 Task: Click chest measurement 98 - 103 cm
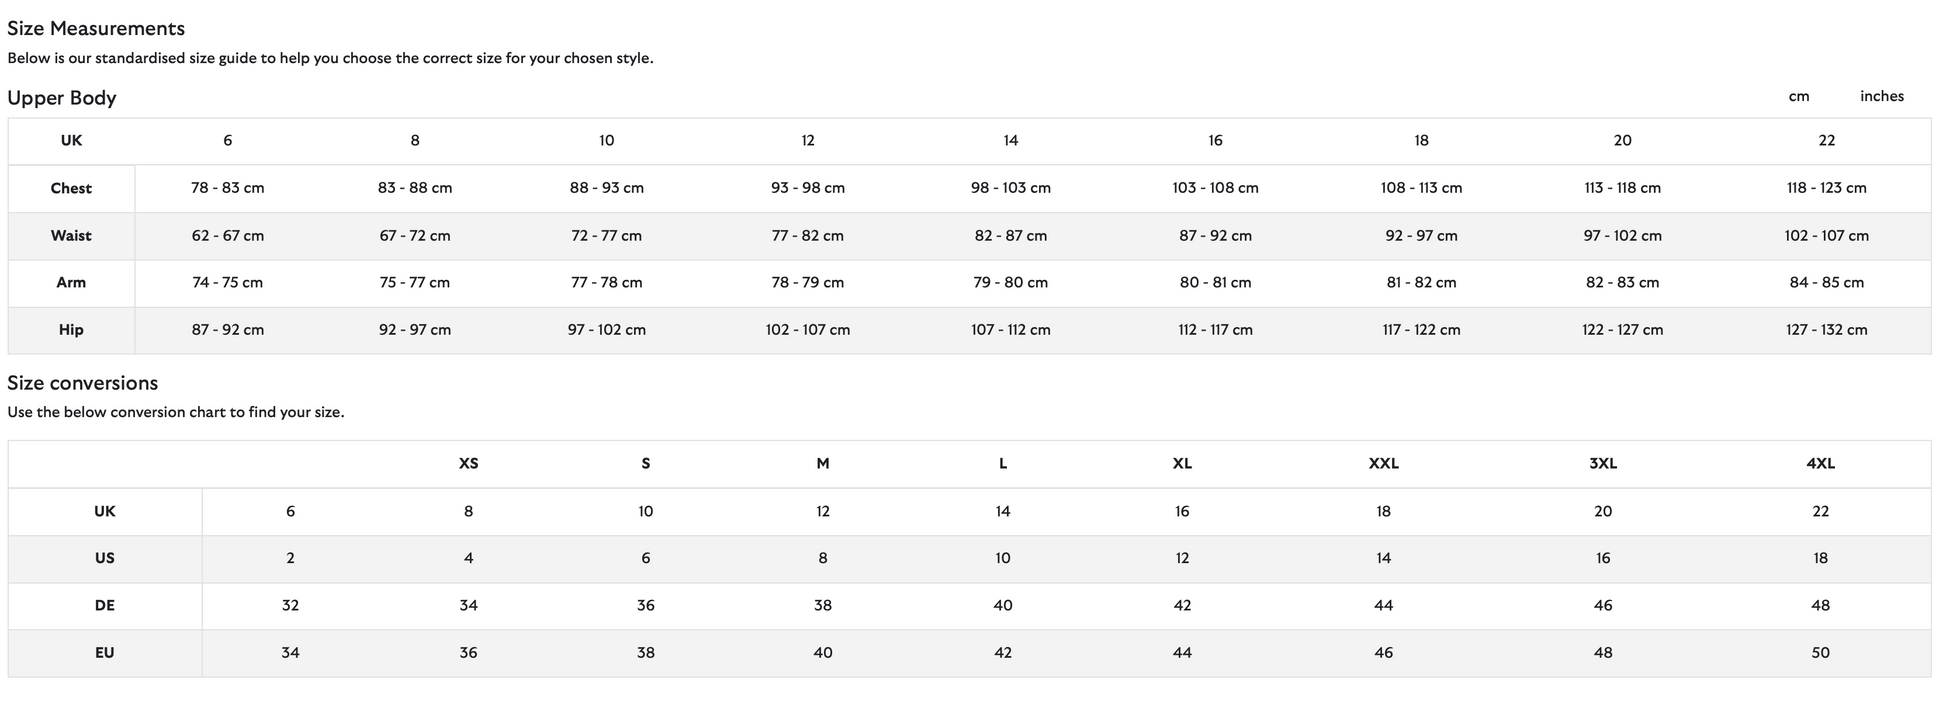(x=1010, y=188)
